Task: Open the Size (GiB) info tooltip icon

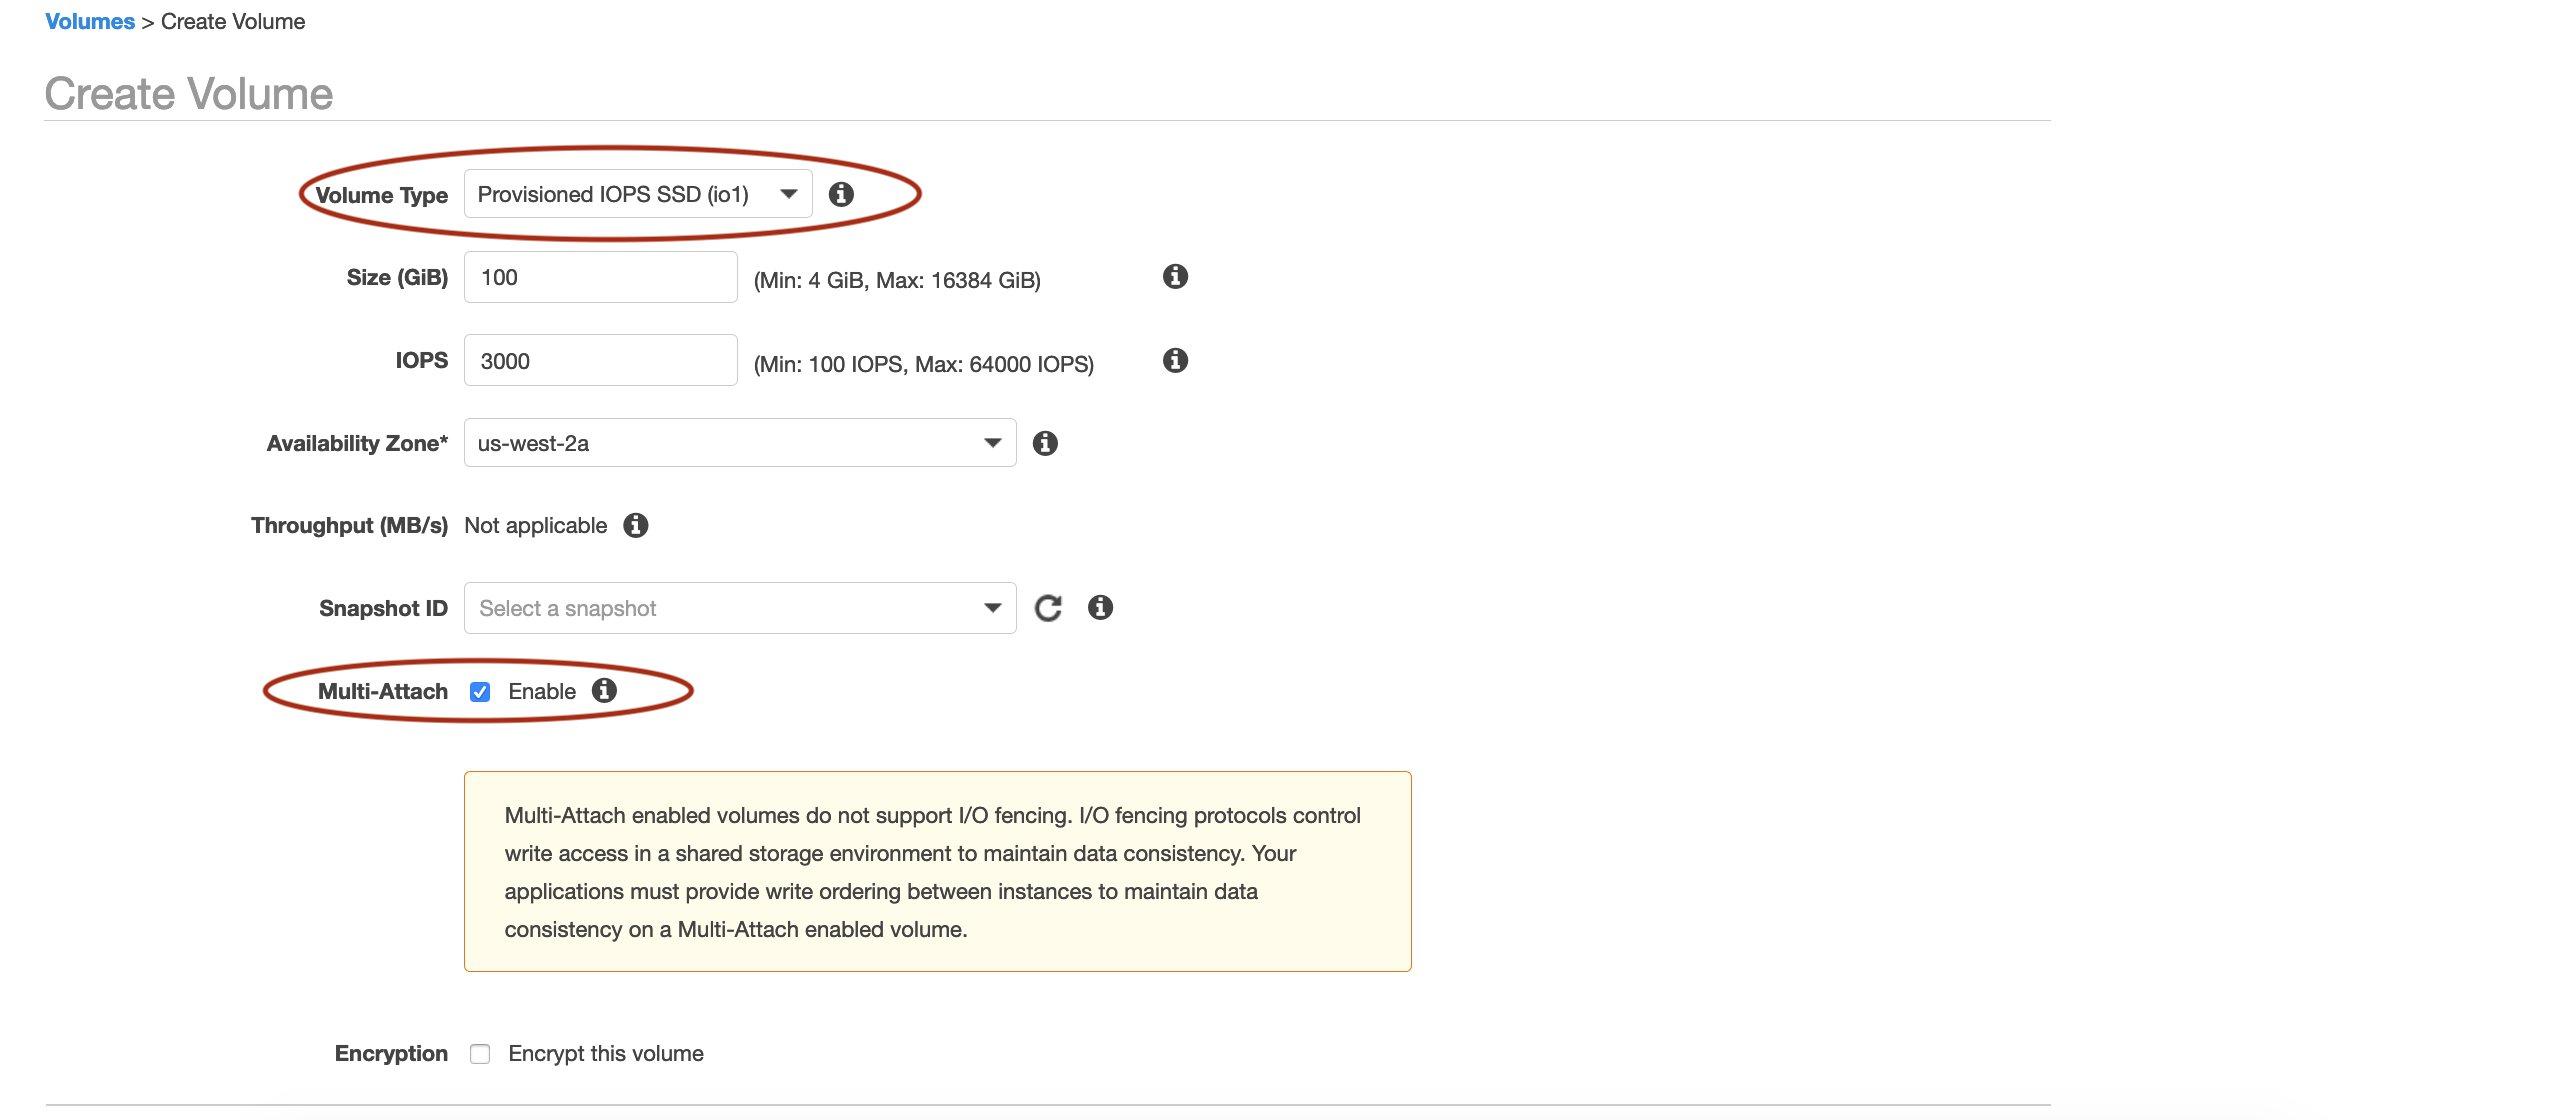Action: point(1175,277)
